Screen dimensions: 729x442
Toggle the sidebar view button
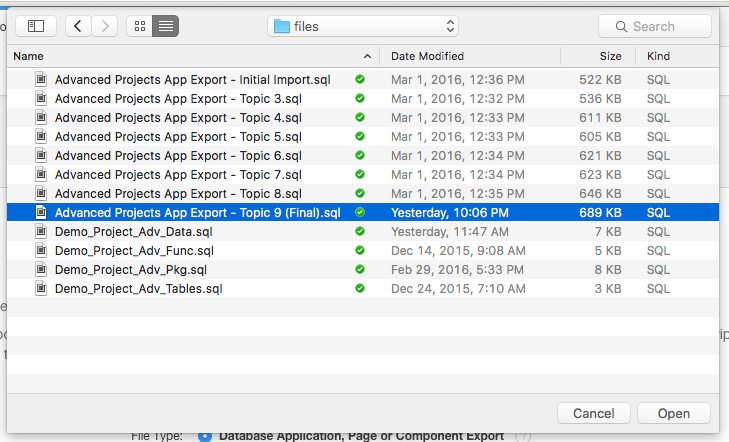pyautogui.click(x=36, y=26)
